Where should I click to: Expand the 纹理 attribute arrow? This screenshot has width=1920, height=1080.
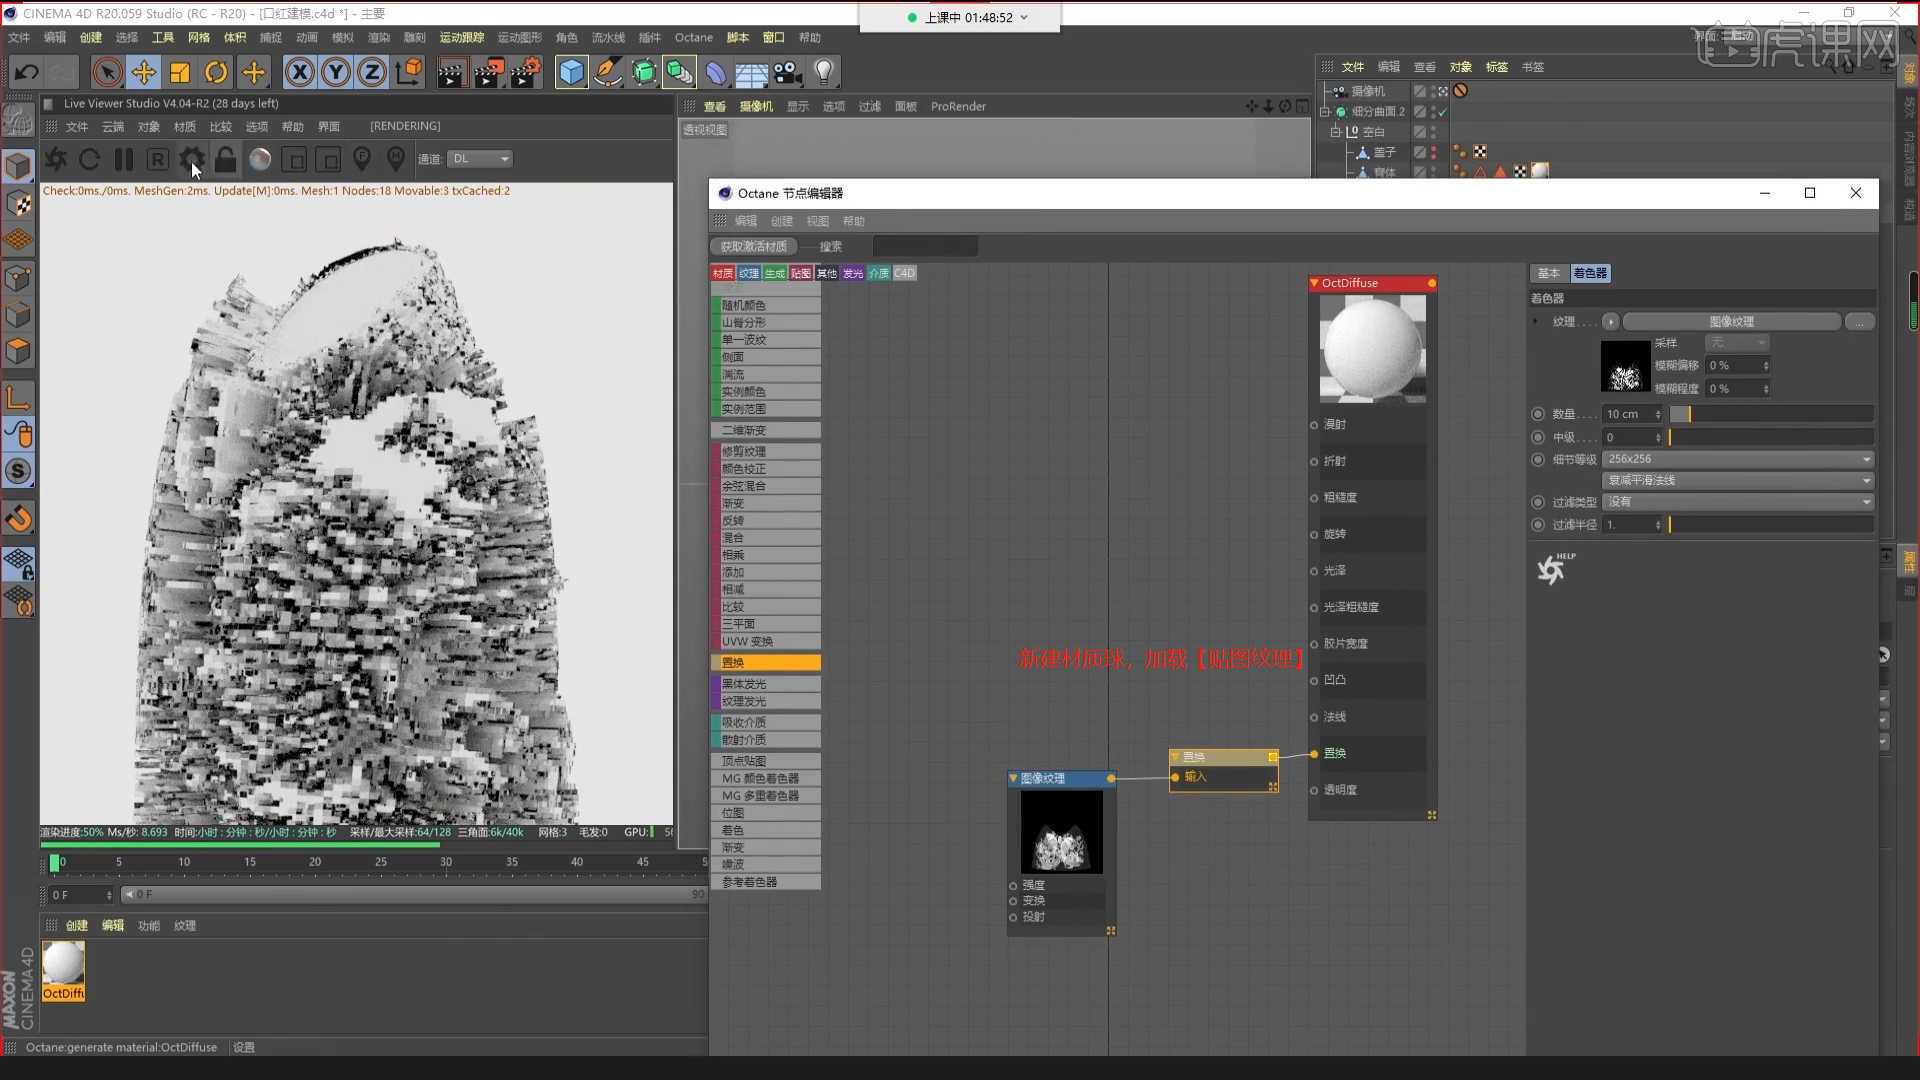[1536, 321]
